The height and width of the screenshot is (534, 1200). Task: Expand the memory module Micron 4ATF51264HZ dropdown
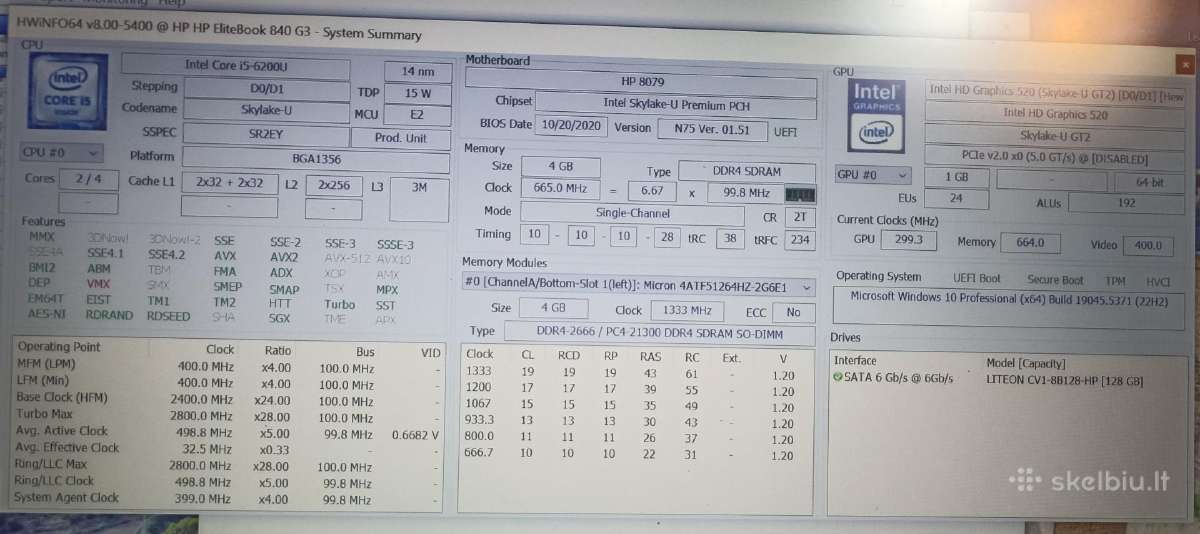pyautogui.click(x=638, y=286)
